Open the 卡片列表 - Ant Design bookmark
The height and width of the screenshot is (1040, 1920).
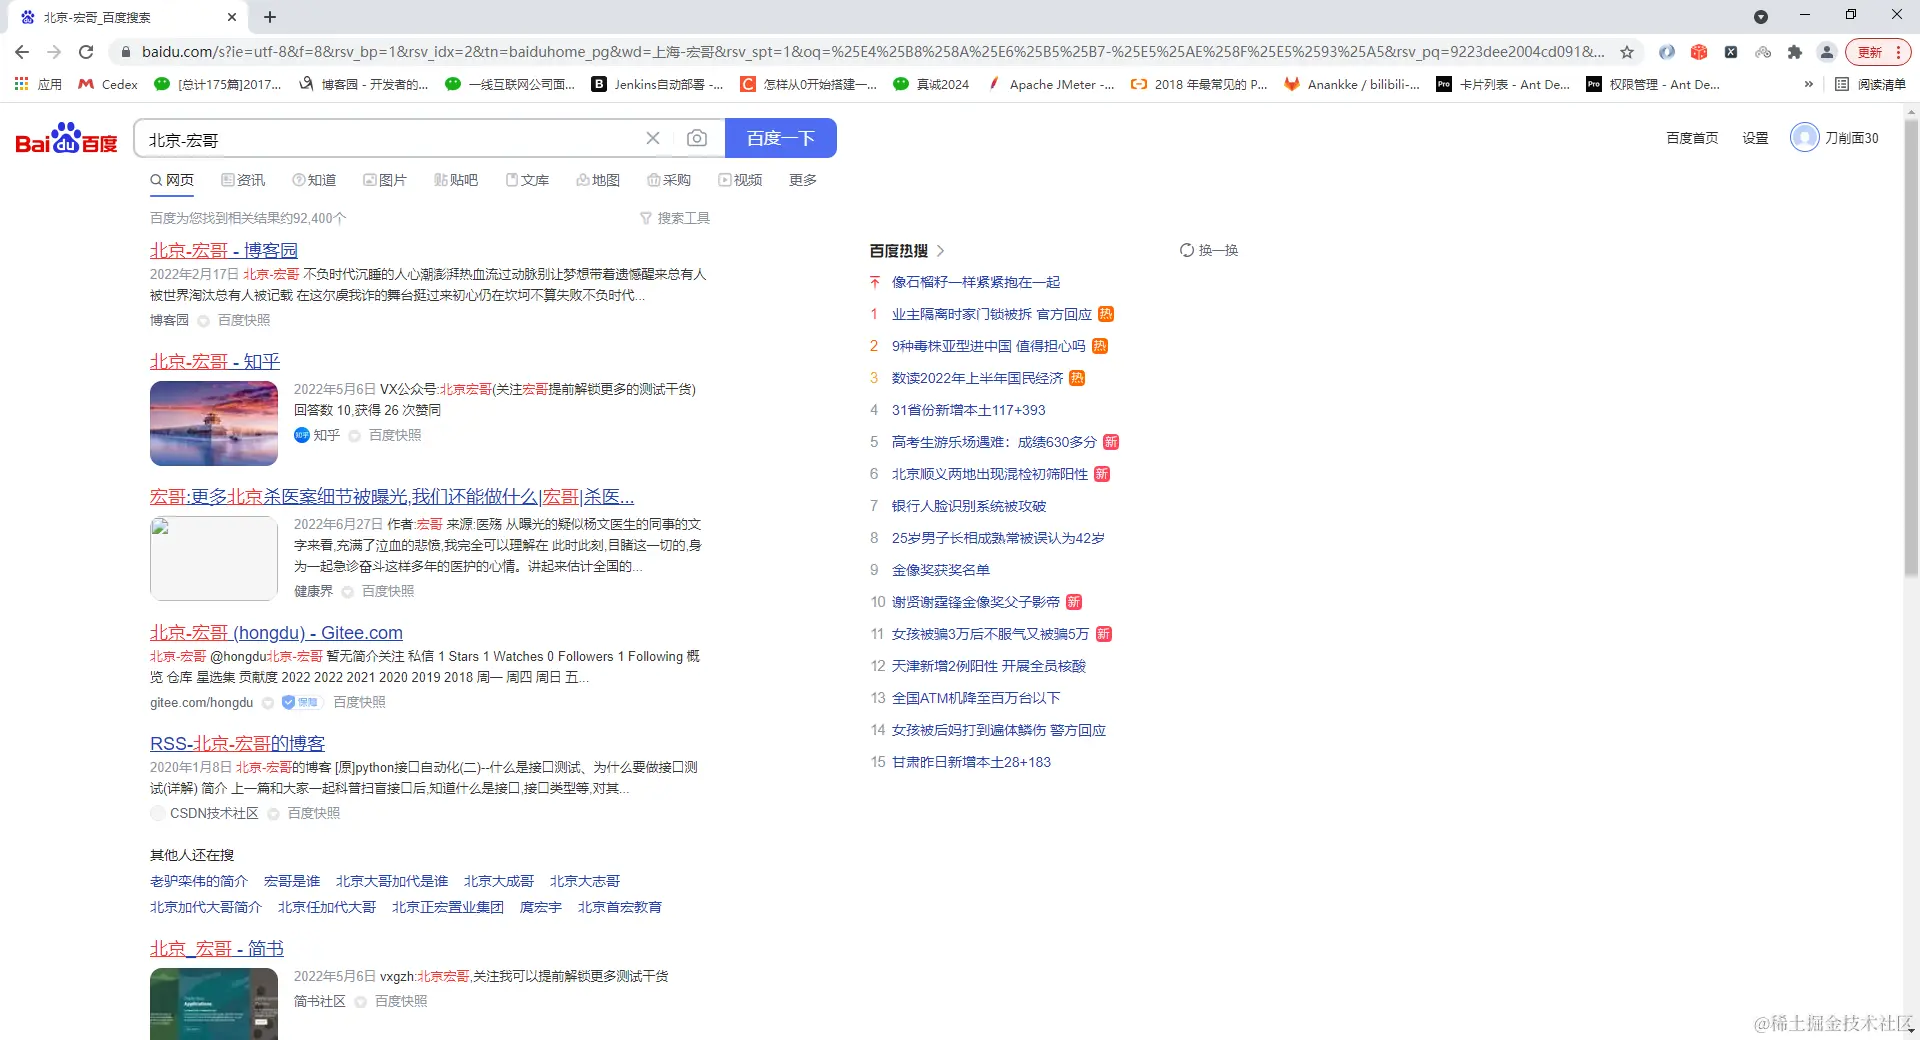1503,84
